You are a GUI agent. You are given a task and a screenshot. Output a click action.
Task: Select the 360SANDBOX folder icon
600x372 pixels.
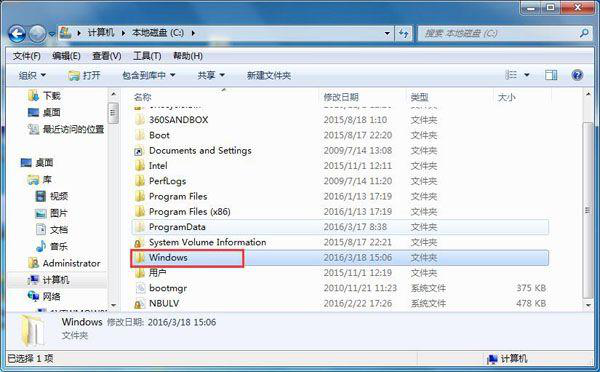click(x=139, y=120)
